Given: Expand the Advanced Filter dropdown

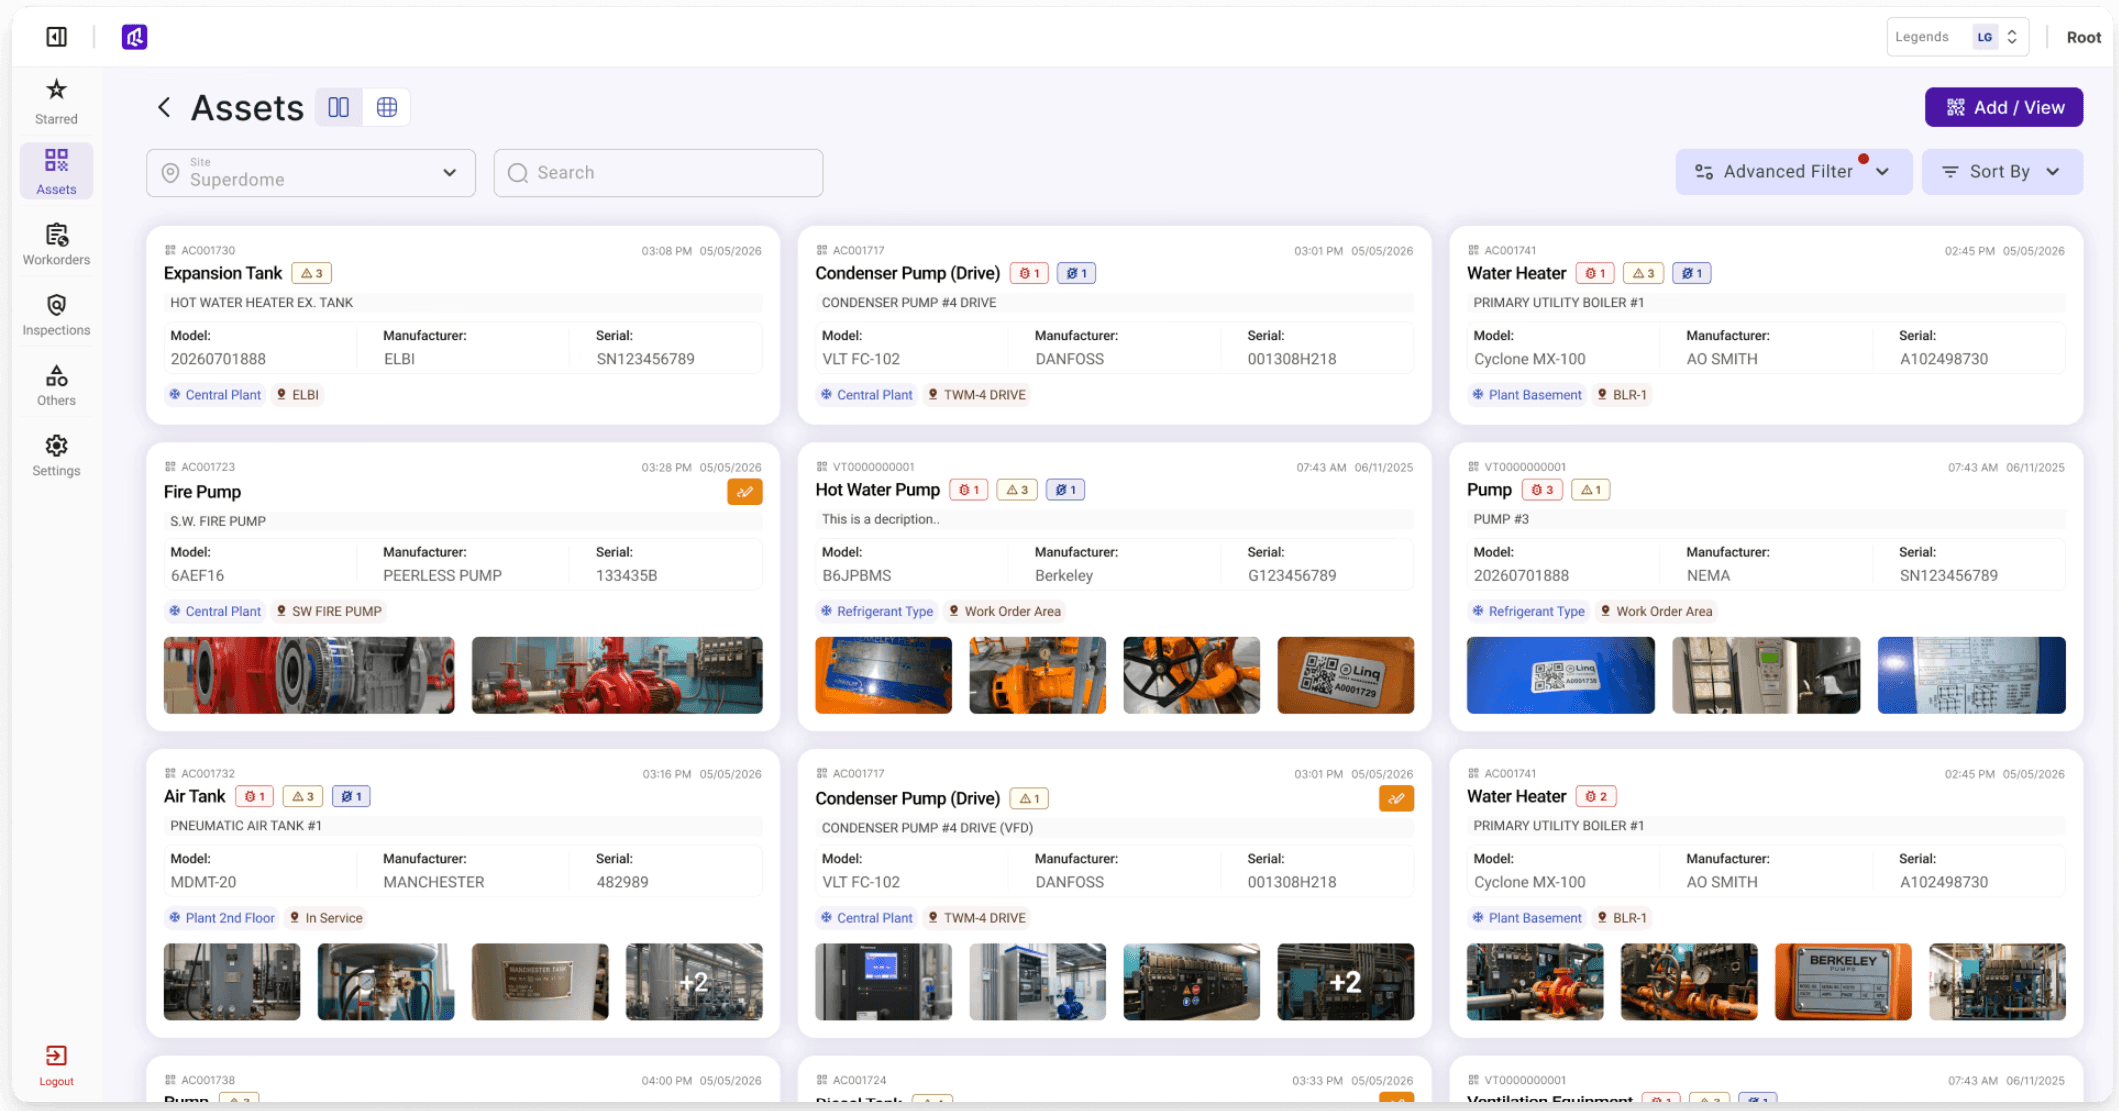Looking at the screenshot, I should (1793, 172).
